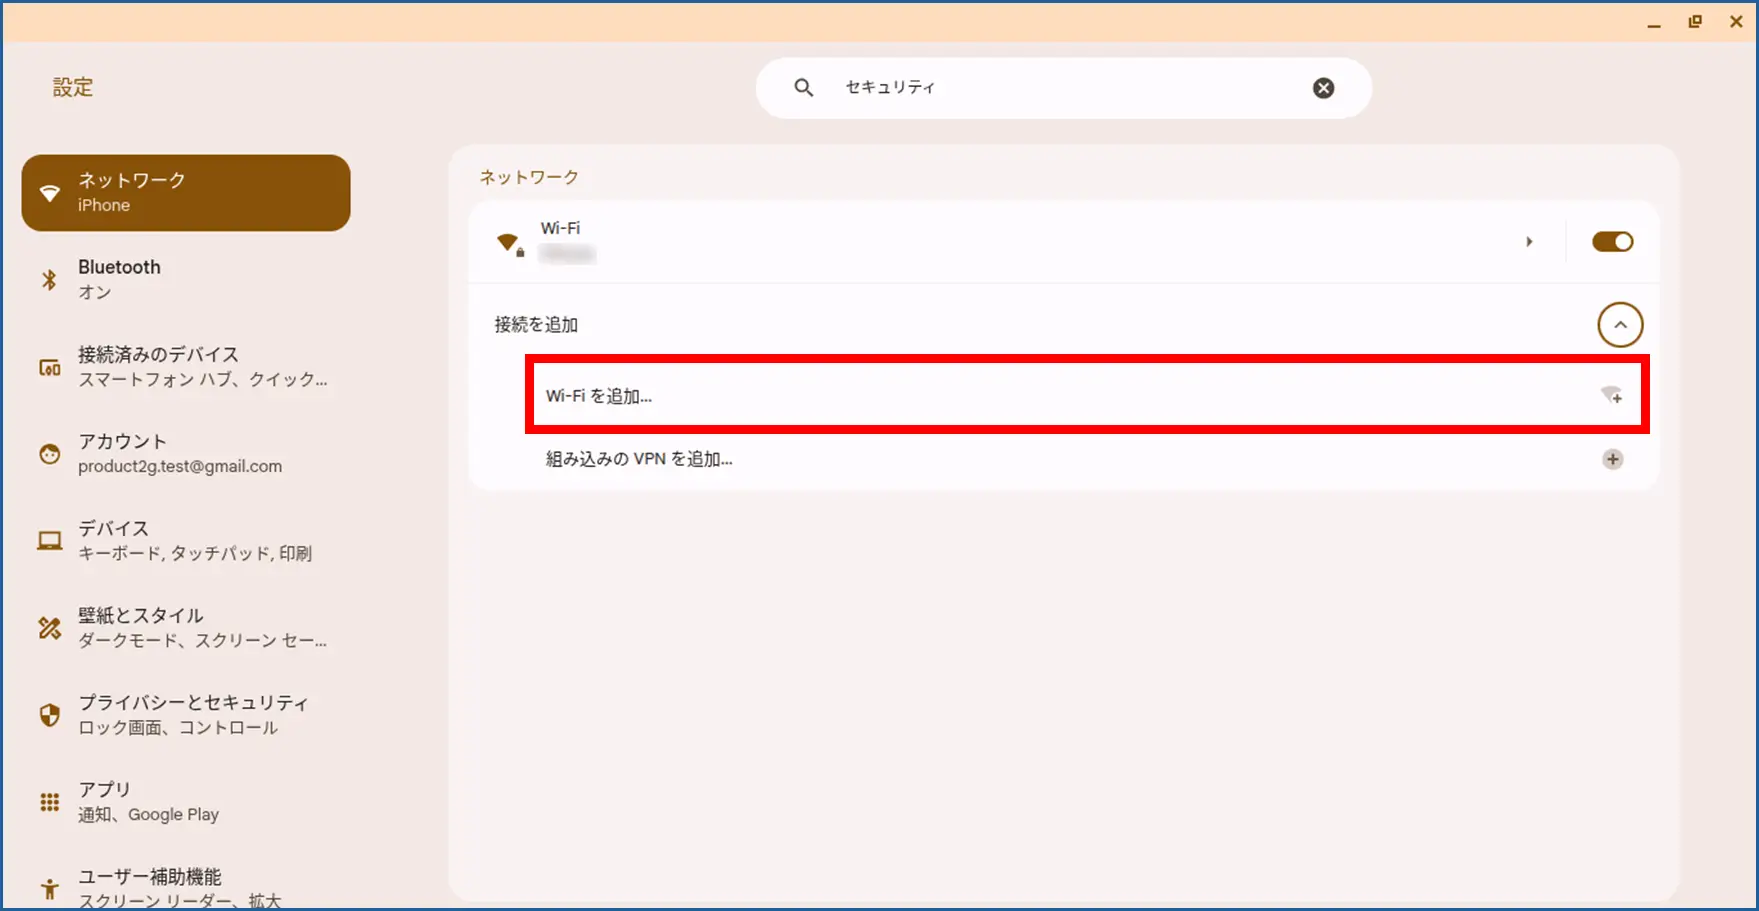
Task: Select 組み込みの VPN を追加 option
Action: [x=639, y=460]
